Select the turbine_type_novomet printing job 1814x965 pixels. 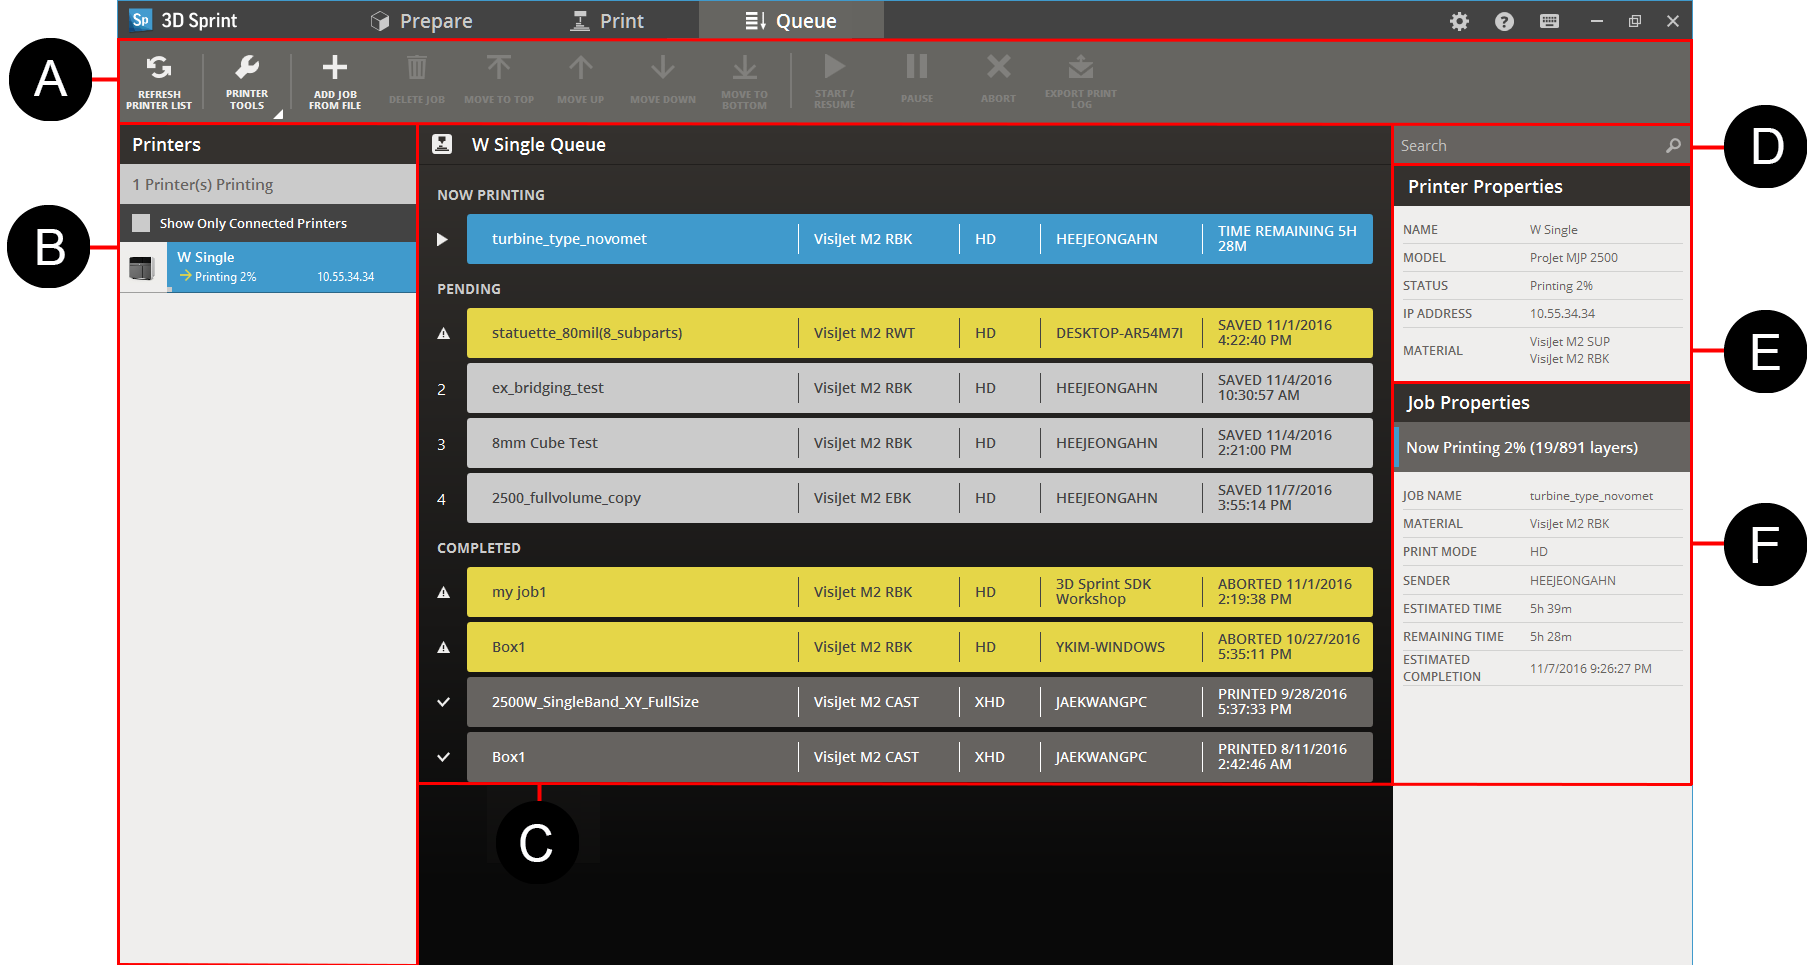click(x=920, y=239)
